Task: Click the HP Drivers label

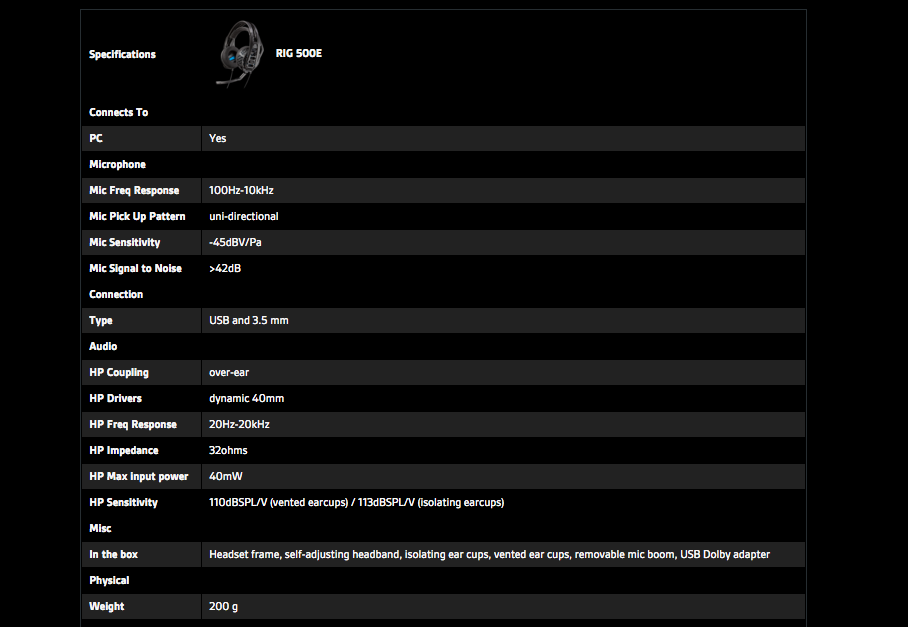Action: click(115, 398)
